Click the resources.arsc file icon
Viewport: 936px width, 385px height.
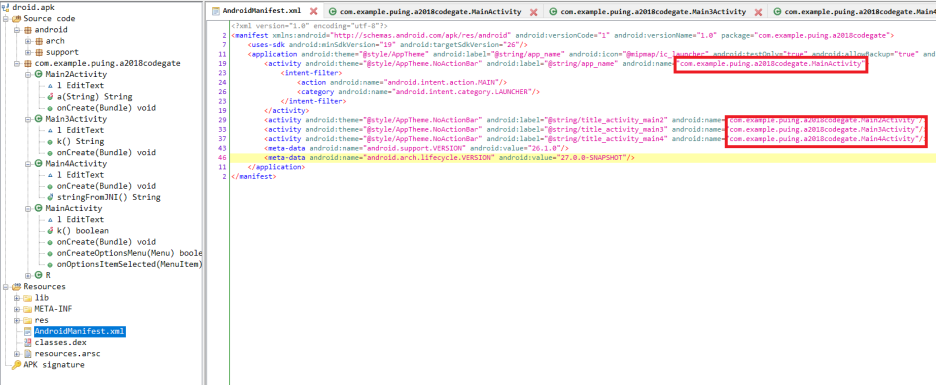28,353
